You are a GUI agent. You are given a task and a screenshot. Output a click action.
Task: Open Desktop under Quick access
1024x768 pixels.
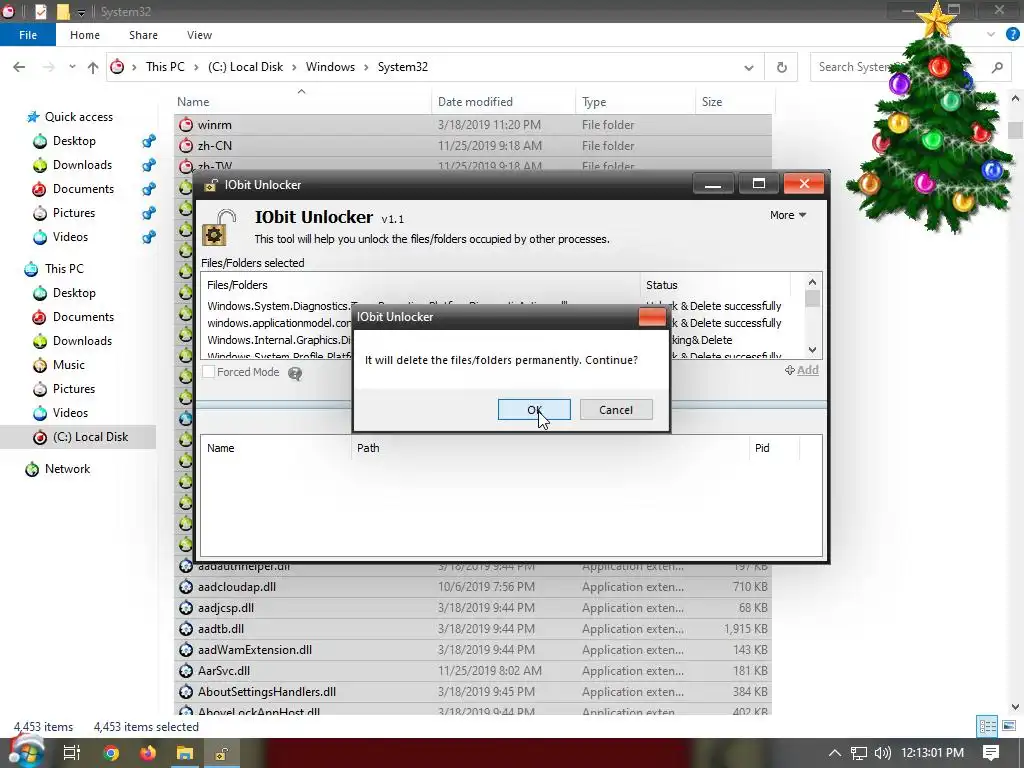[74, 141]
